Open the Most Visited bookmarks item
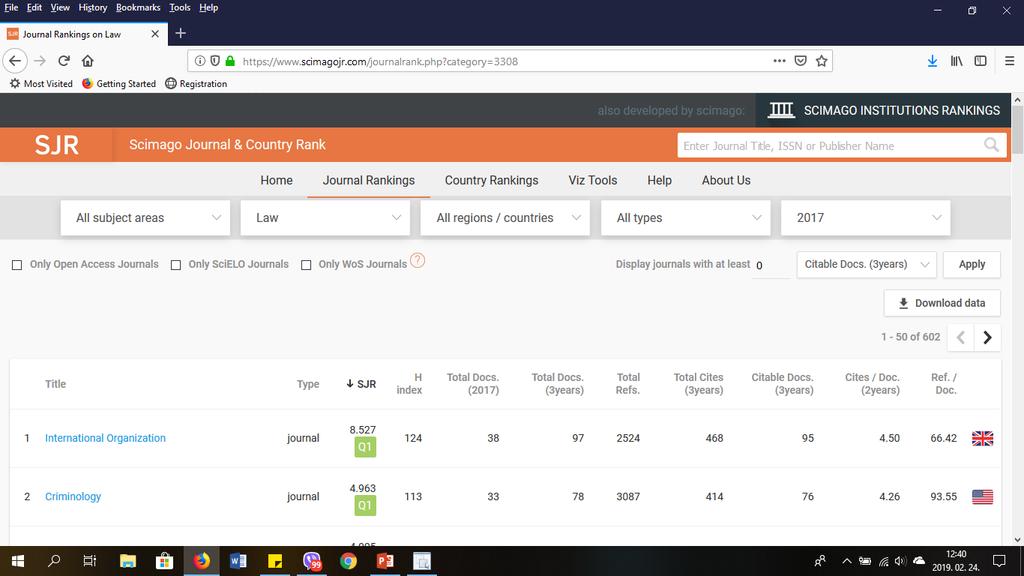This screenshot has width=1024, height=576. click(x=41, y=84)
